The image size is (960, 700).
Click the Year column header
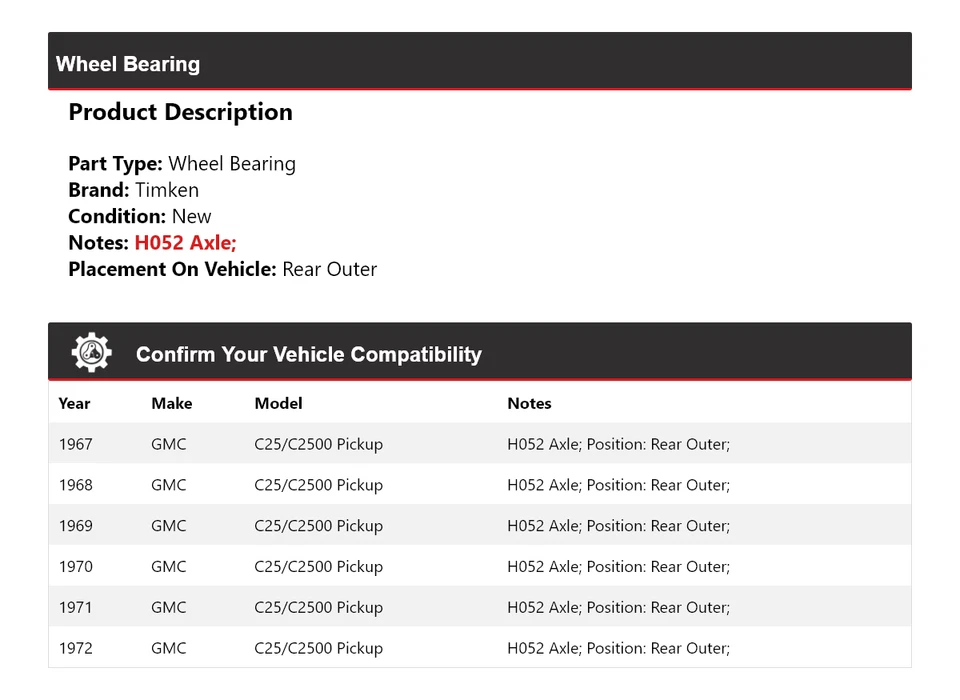[74, 403]
